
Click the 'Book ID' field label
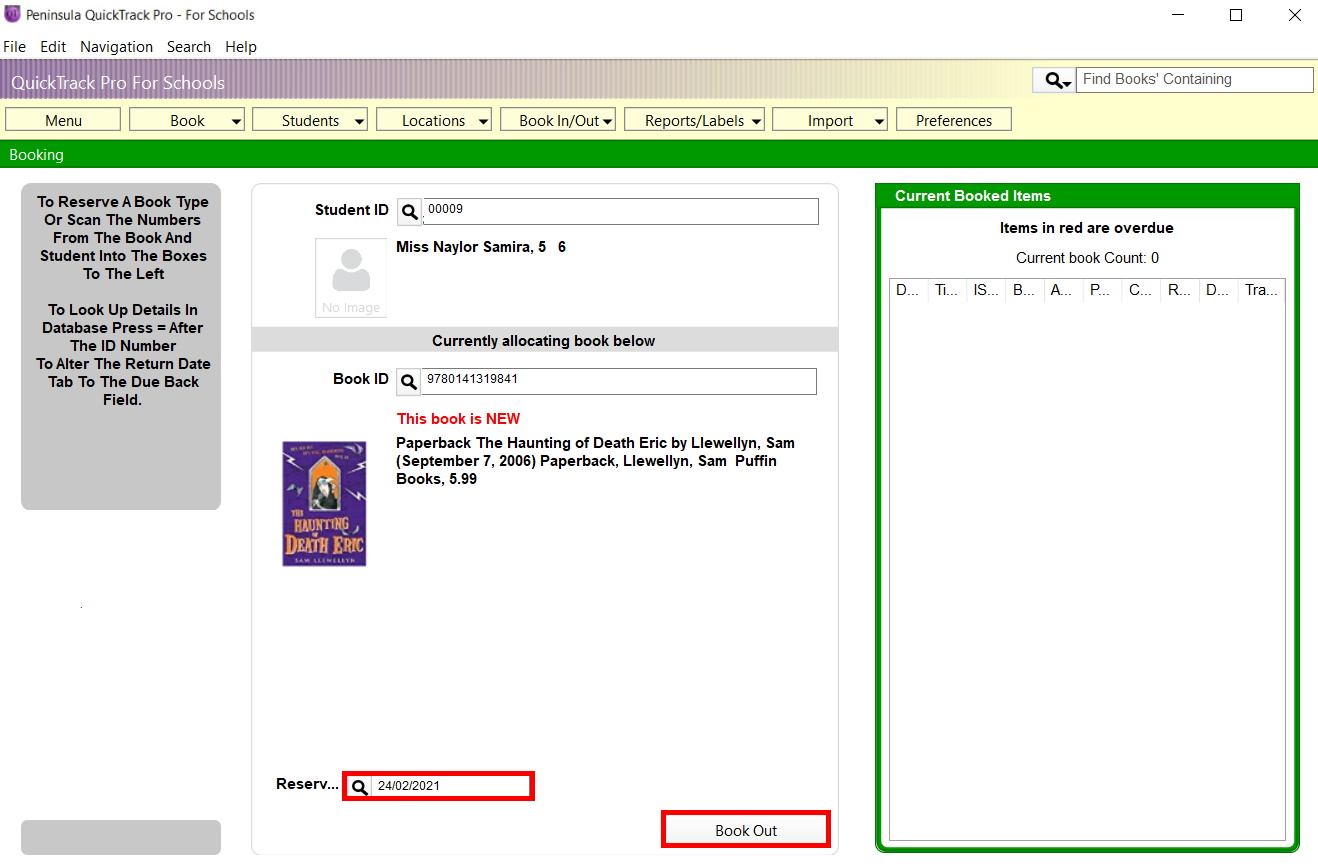[361, 380]
